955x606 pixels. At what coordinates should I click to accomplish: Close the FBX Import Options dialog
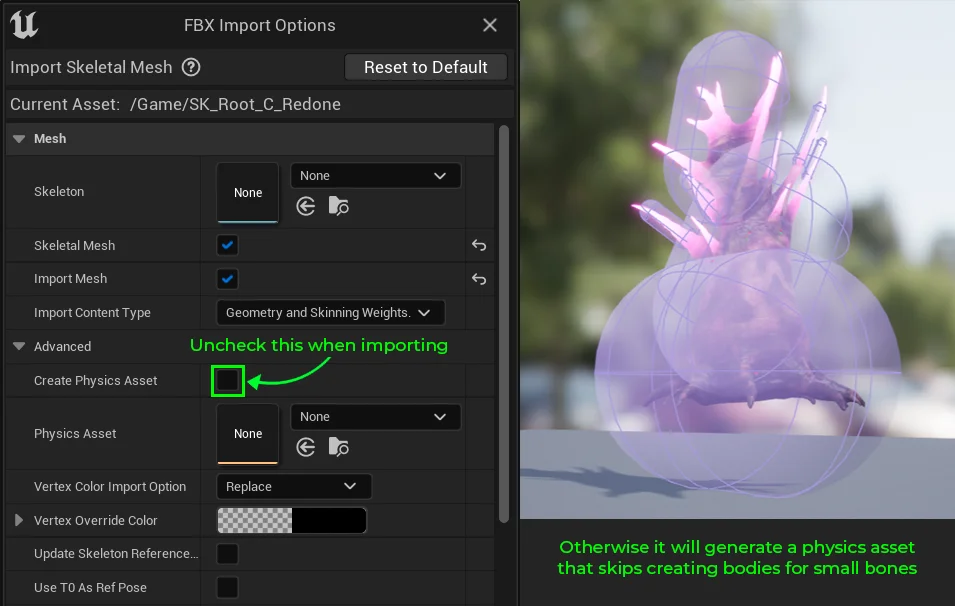pyautogui.click(x=490, y=25)
